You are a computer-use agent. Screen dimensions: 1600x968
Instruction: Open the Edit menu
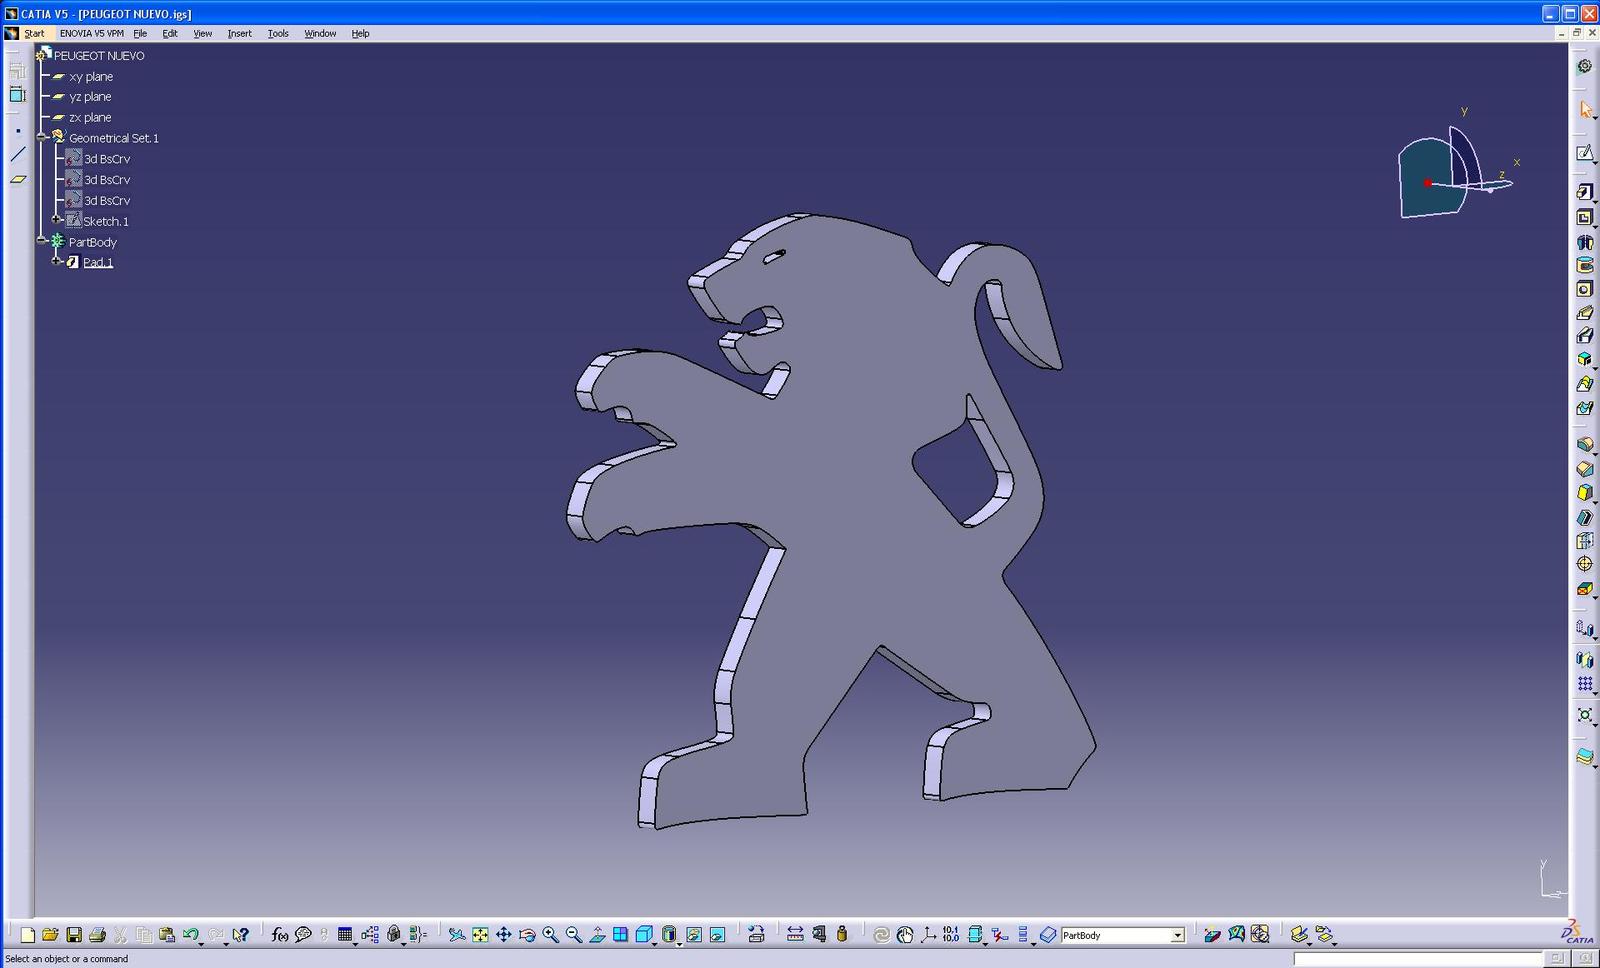[x=170, y=33]
